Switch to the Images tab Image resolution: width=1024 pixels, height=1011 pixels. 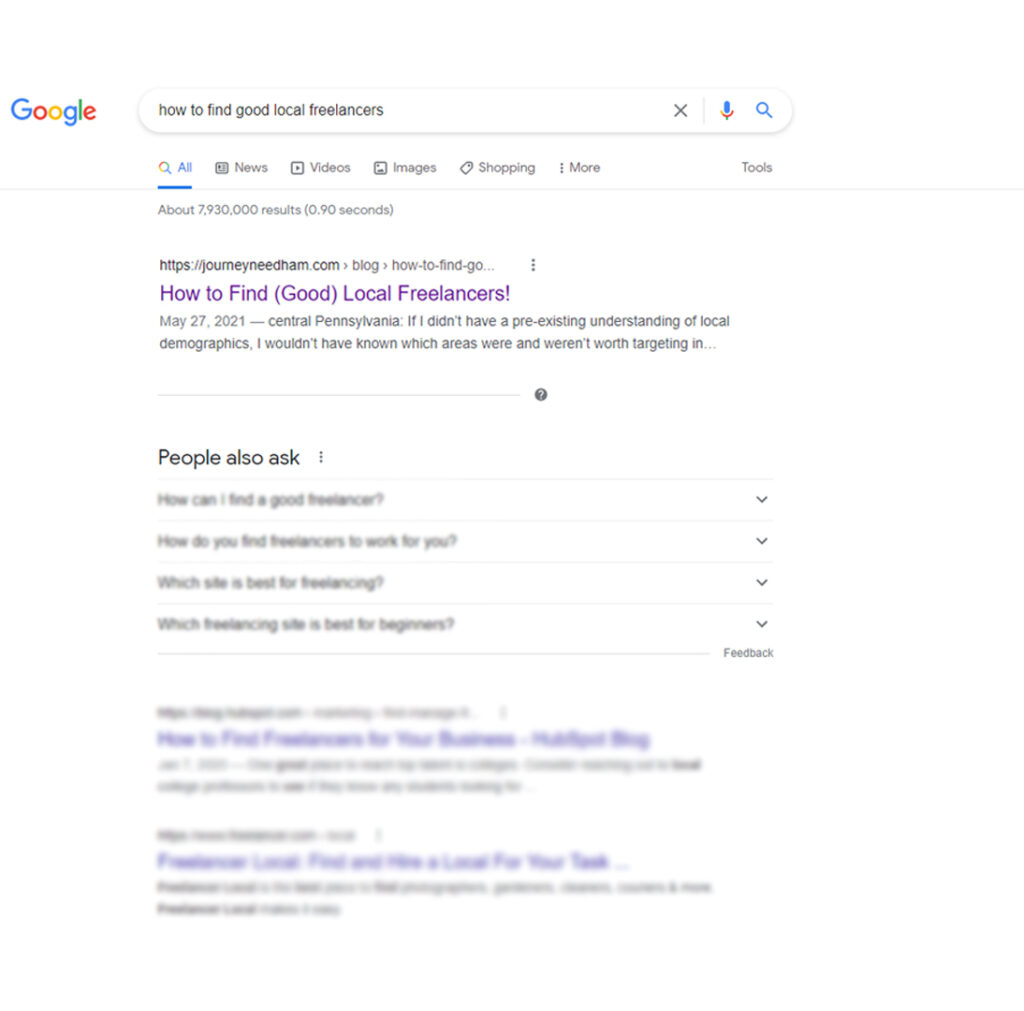click(405, 168)
